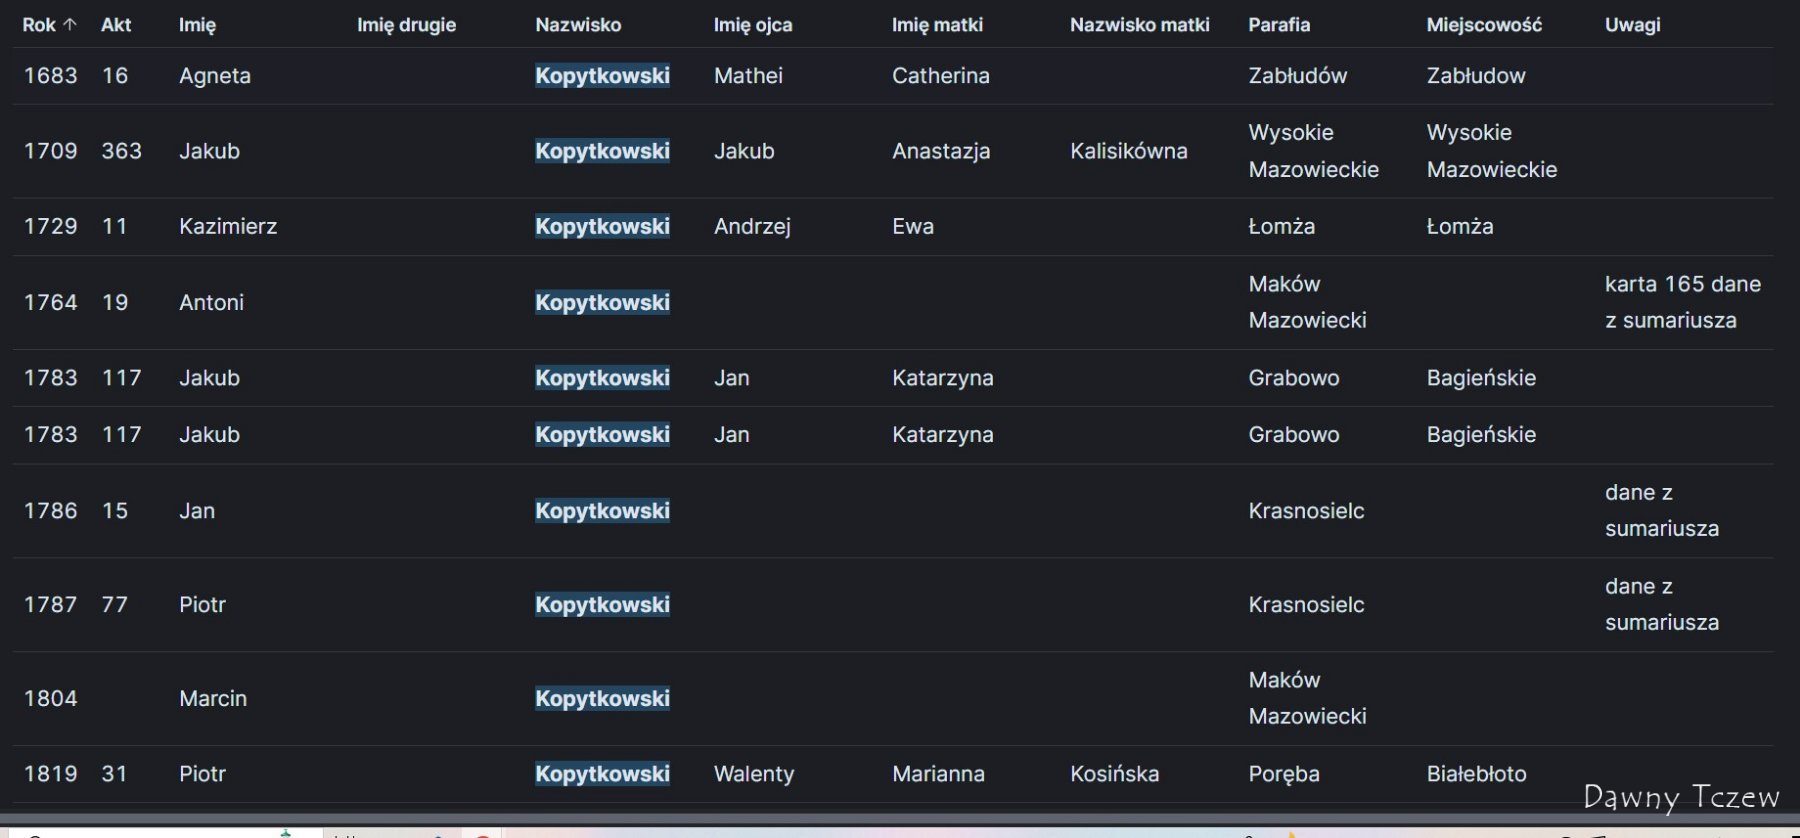The image size is (1800, 838).
Task: Select the Kalisikówna mother surname cell
Action: [1129, 151]
